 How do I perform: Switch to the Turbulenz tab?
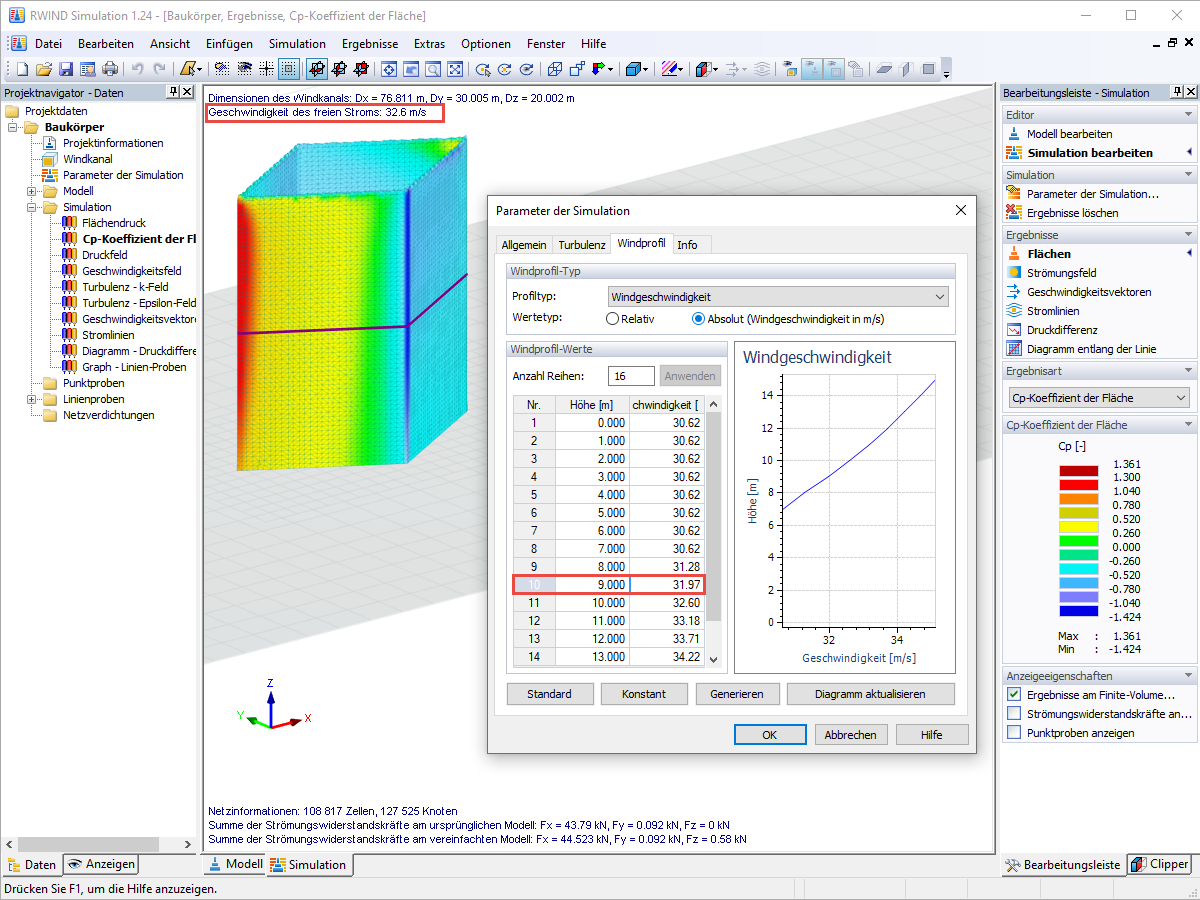click(x=581, y=245)
